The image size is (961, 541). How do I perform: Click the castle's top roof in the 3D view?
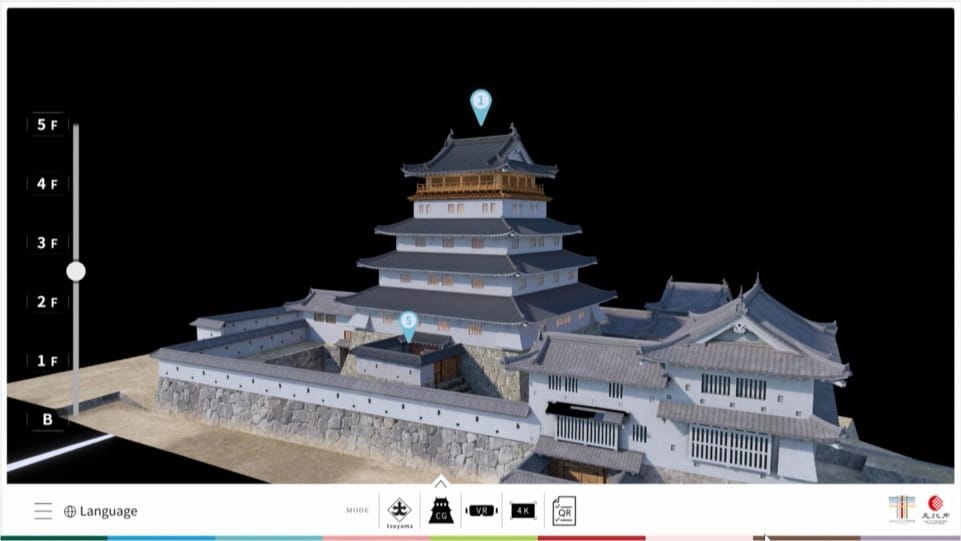click(478, 152)
